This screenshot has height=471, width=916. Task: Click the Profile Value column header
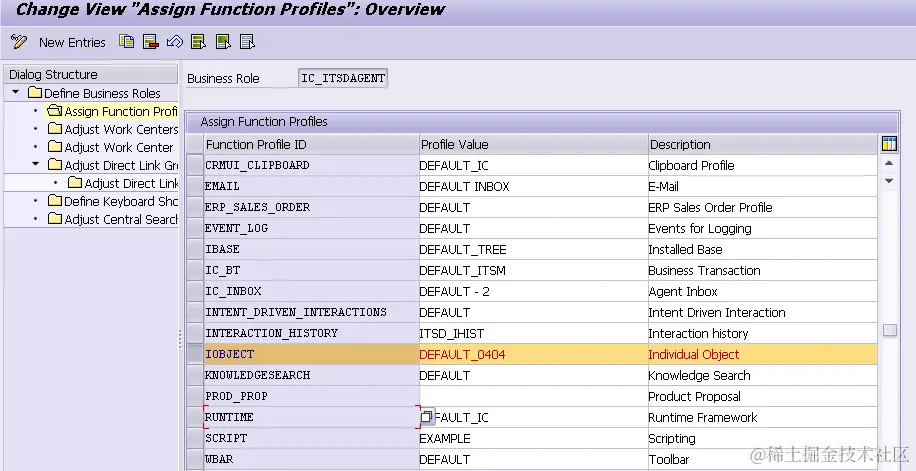(x=534, y=144)
